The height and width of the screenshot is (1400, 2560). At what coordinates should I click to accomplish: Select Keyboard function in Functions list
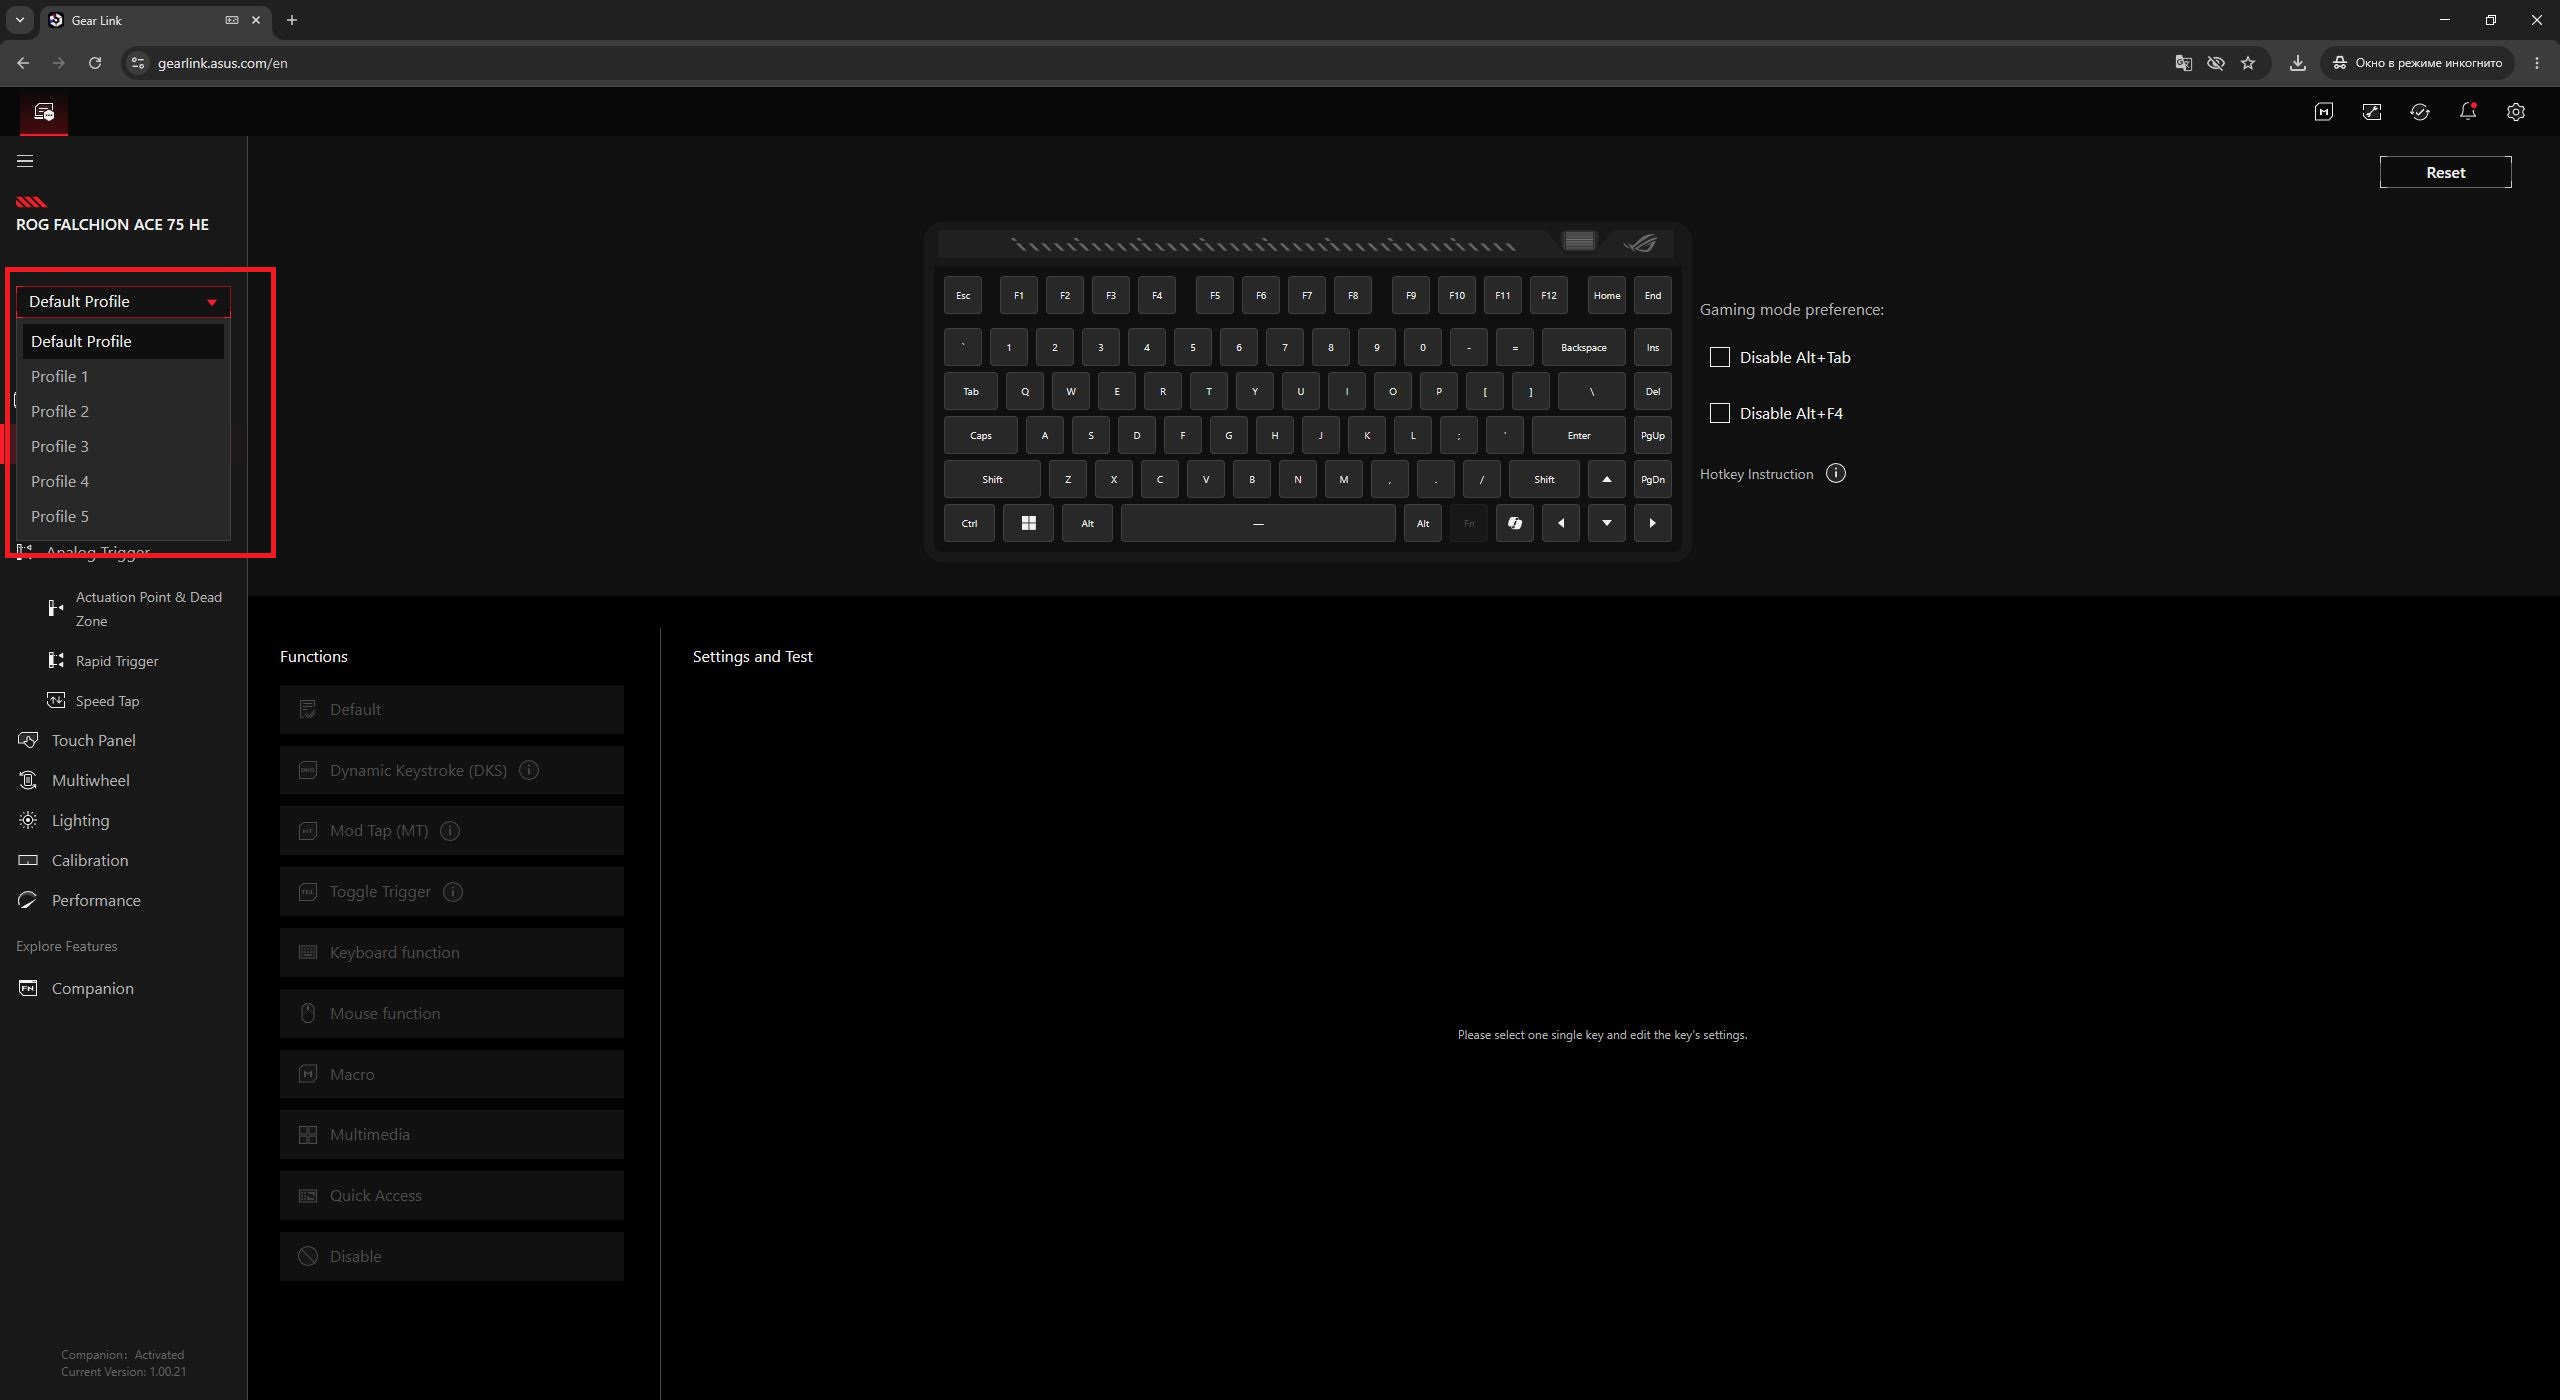(x=452, y=953)
